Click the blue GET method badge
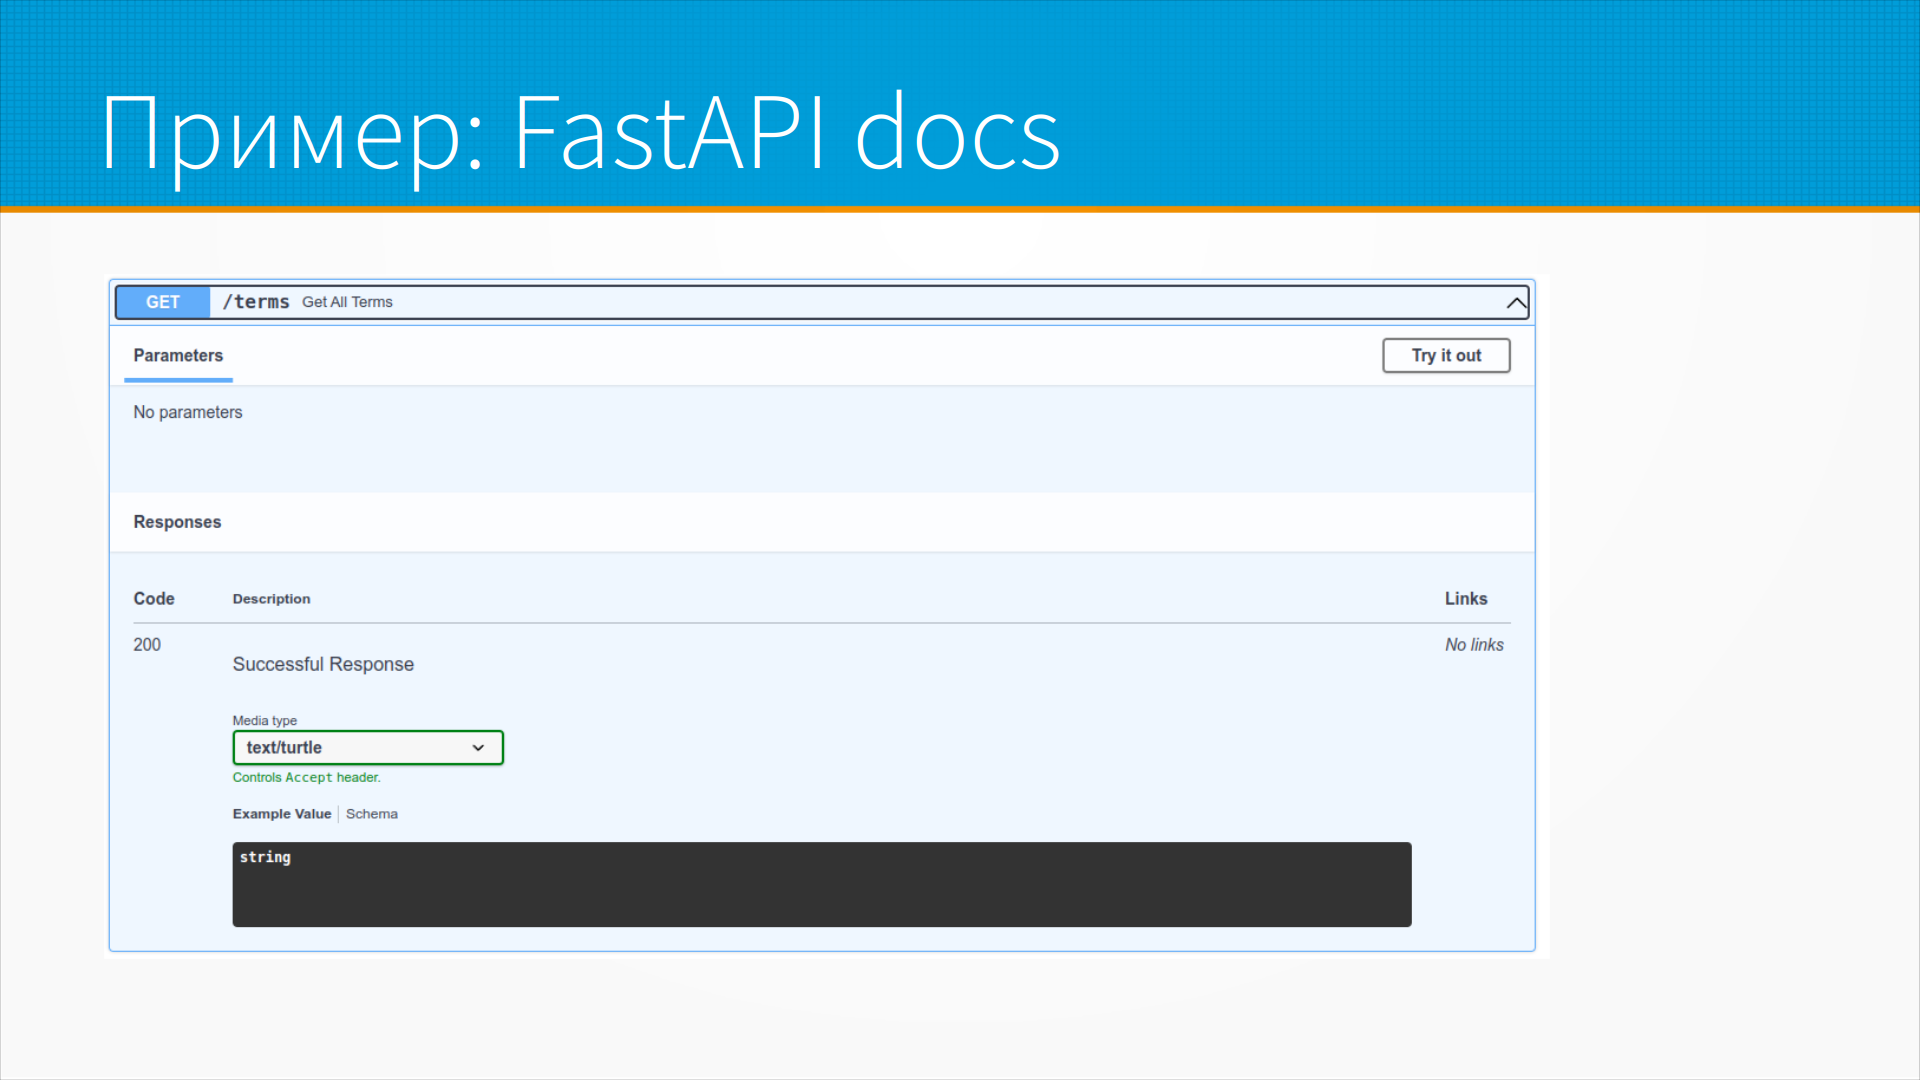Screen dimensions: 1920x1080 pos(163,302)
